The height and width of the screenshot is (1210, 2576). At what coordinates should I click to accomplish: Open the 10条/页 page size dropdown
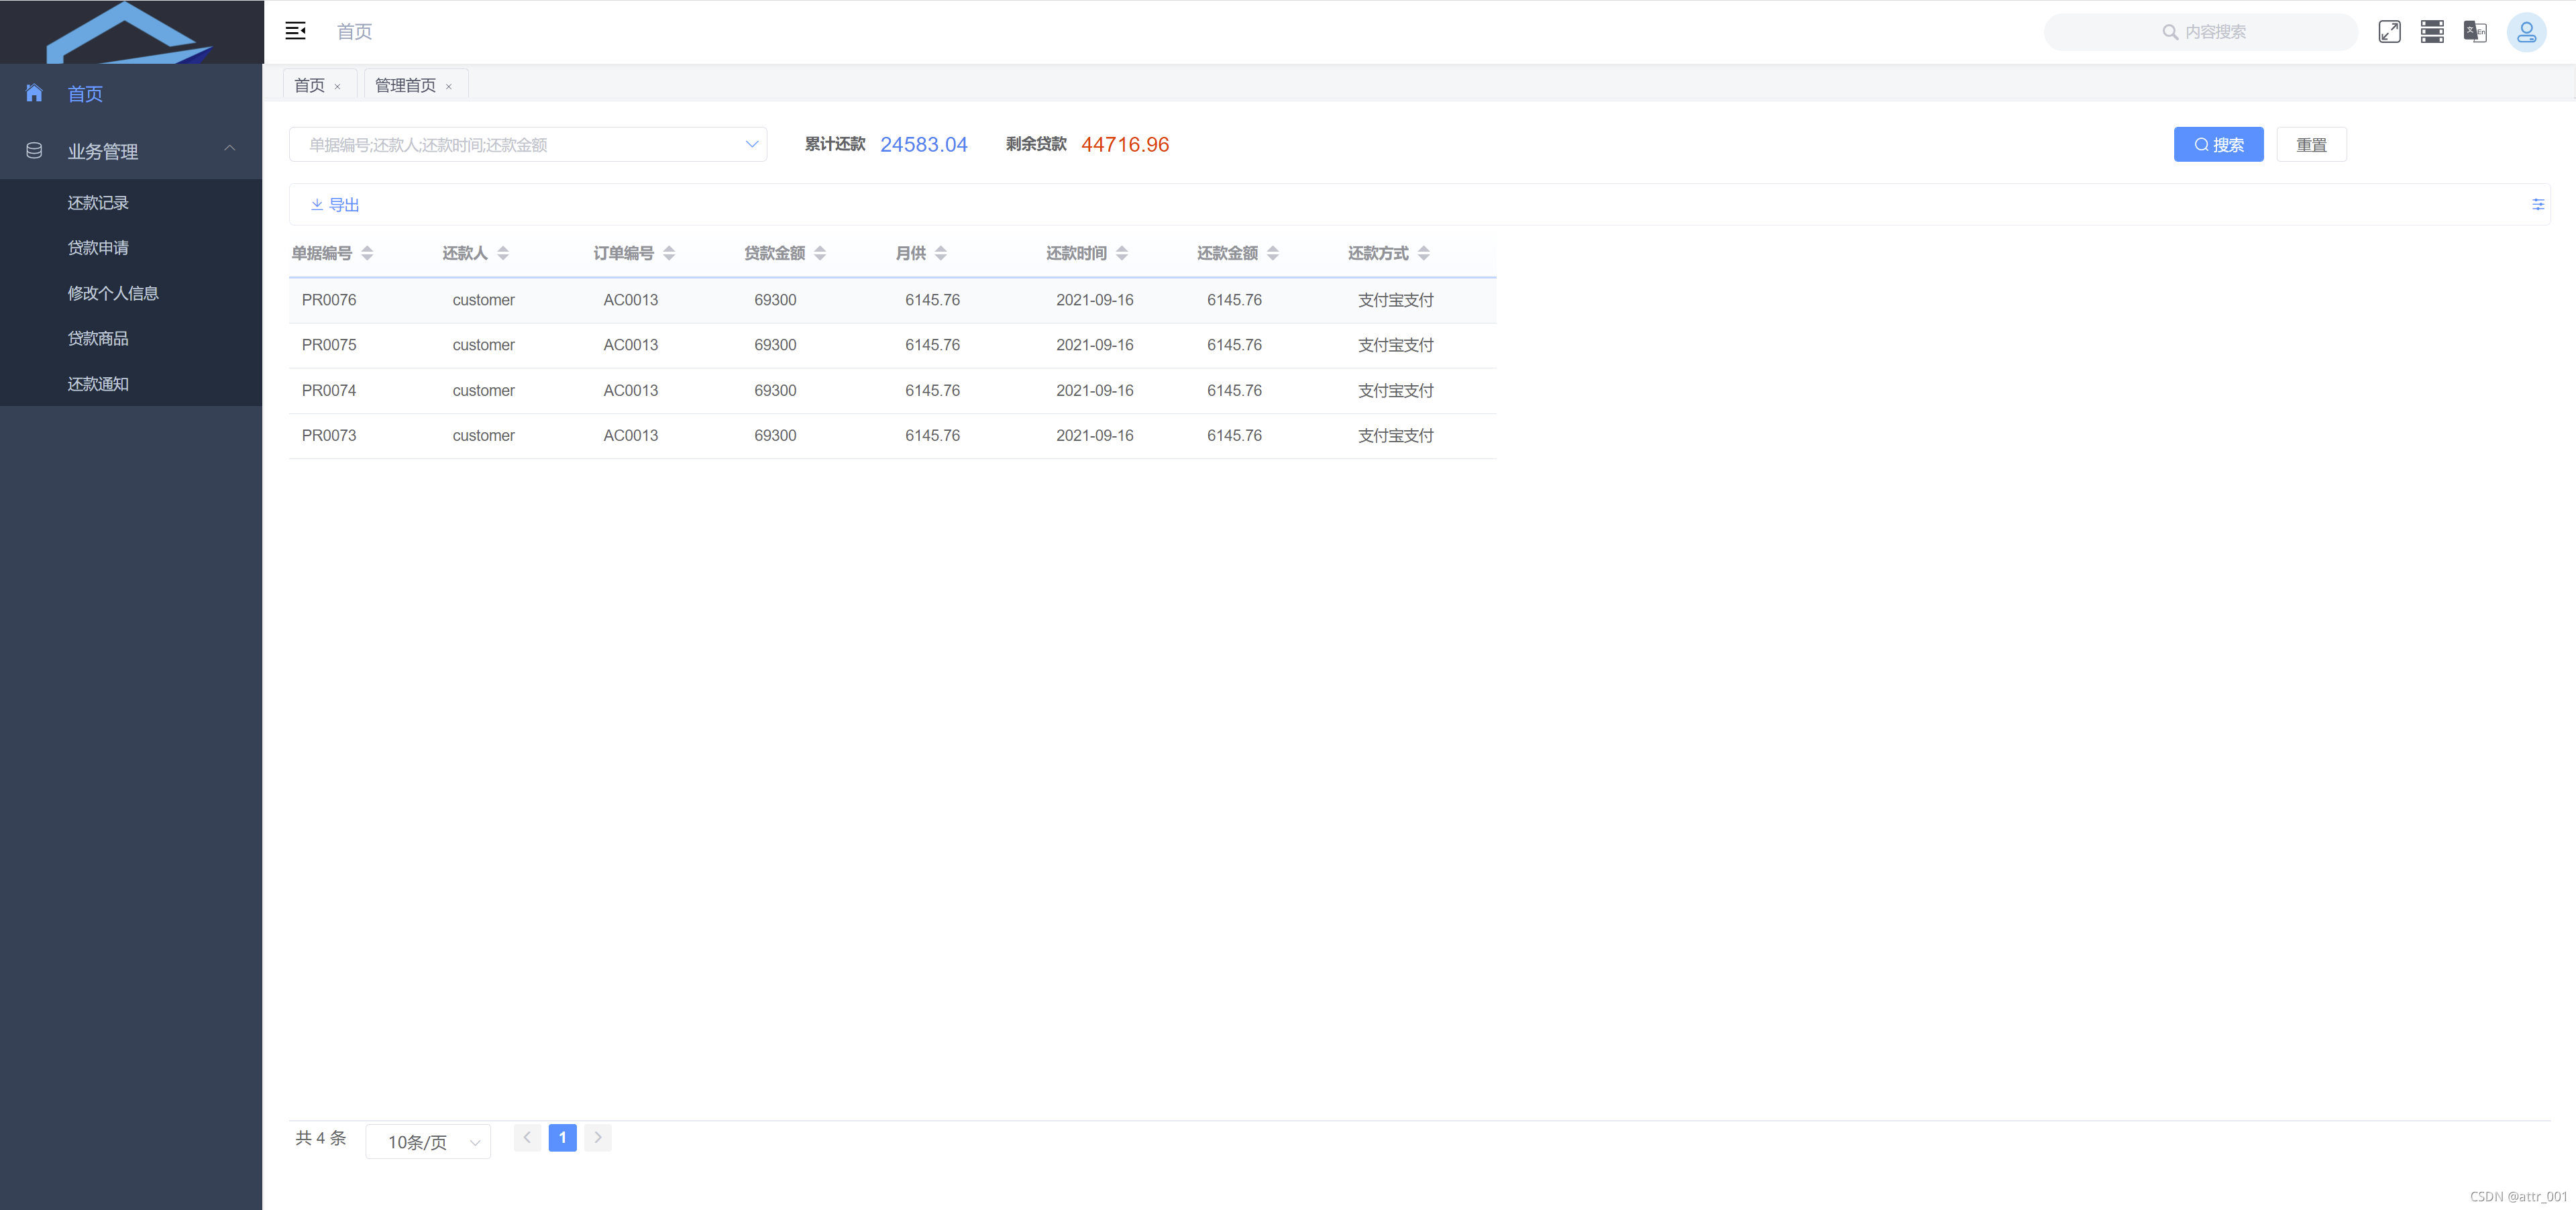[428, 1142]
